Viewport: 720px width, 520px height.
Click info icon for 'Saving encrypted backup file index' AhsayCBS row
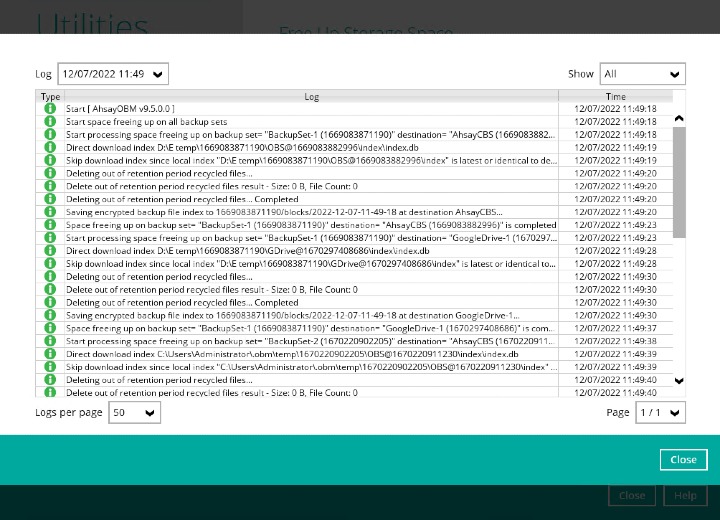(x=50, y=212)
